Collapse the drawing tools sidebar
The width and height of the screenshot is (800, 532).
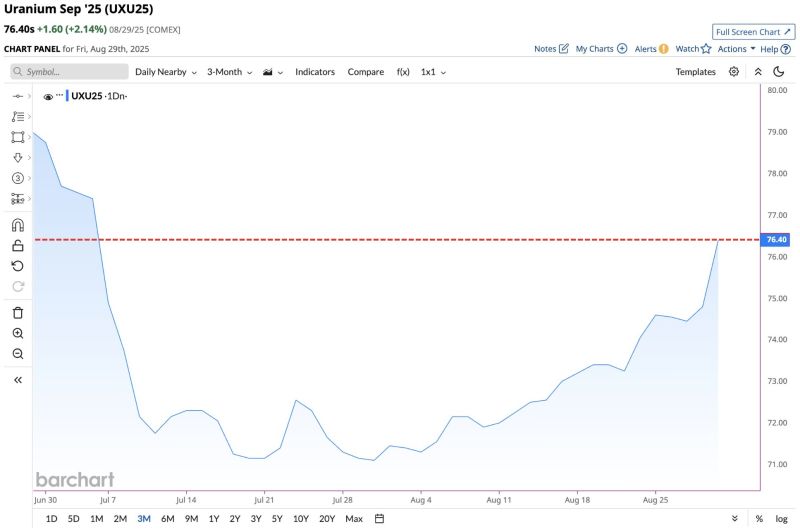pos(18,380)
